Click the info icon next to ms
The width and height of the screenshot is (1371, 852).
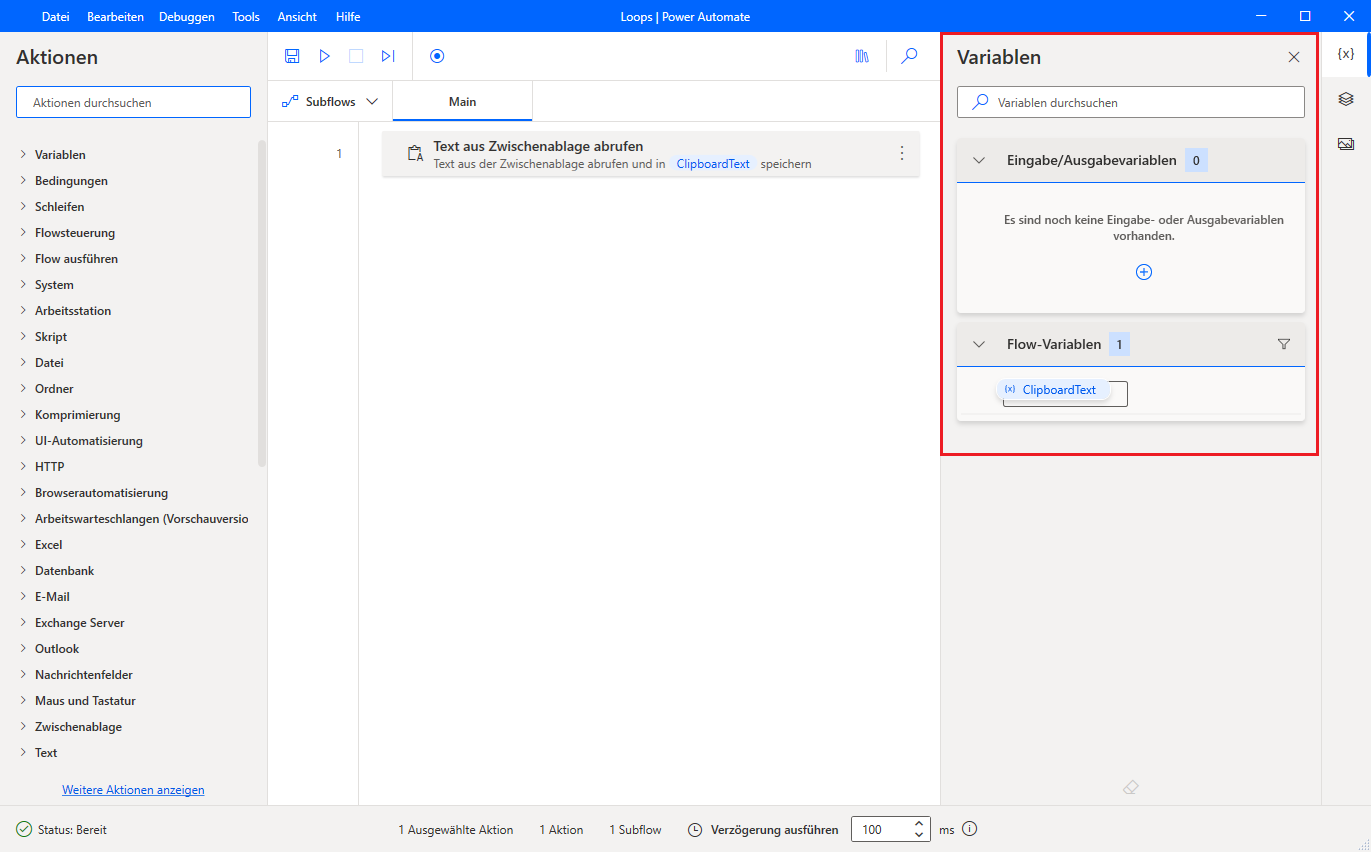pos(969,829)
